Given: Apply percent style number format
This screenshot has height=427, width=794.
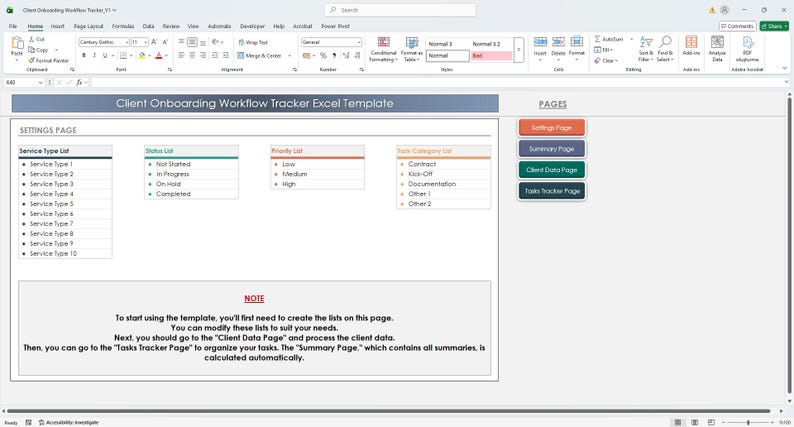Looking at the screenshot, I should pyautogui.click(x=323, y=56).
